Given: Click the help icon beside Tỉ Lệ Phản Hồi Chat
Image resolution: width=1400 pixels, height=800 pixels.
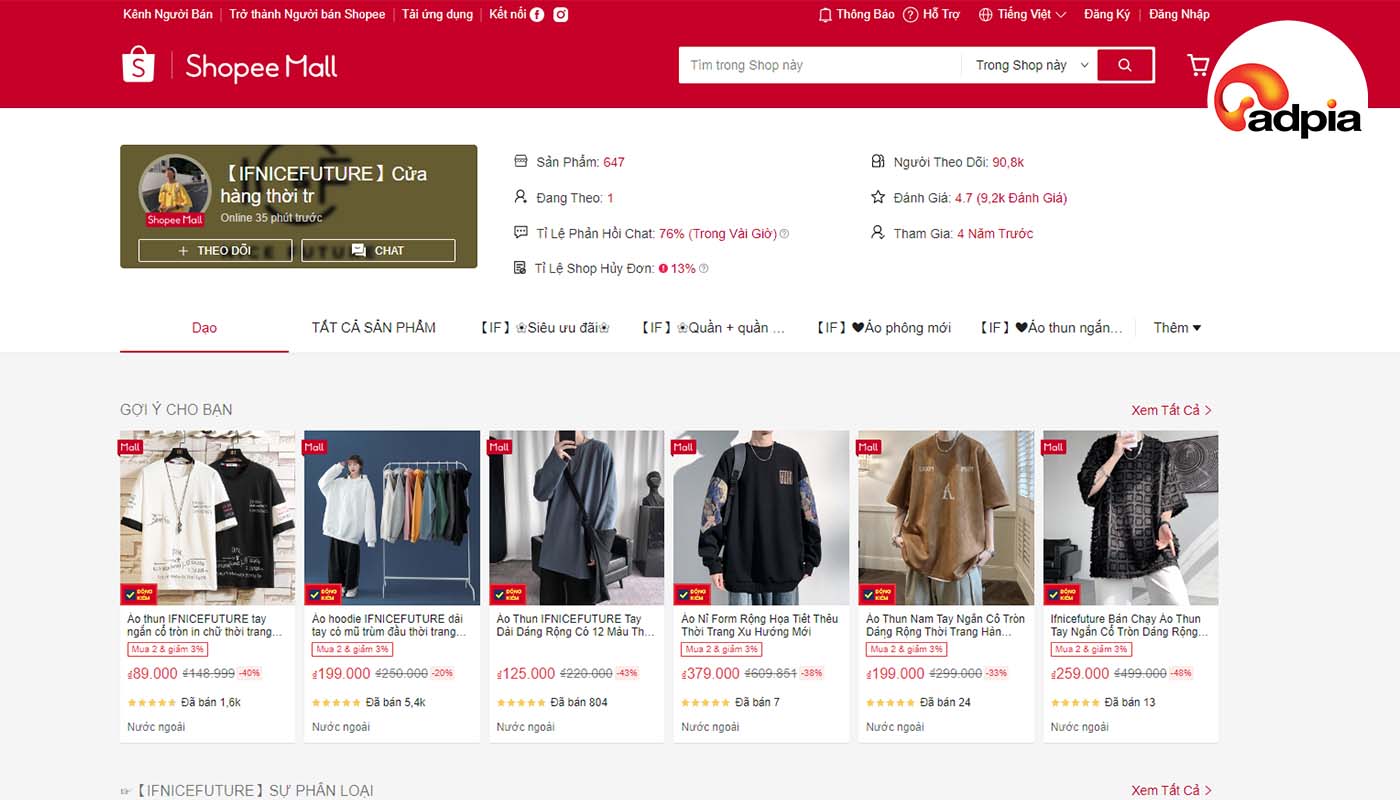Looking at the screenshot, I should pyautogui.click(x=784, y=234).
